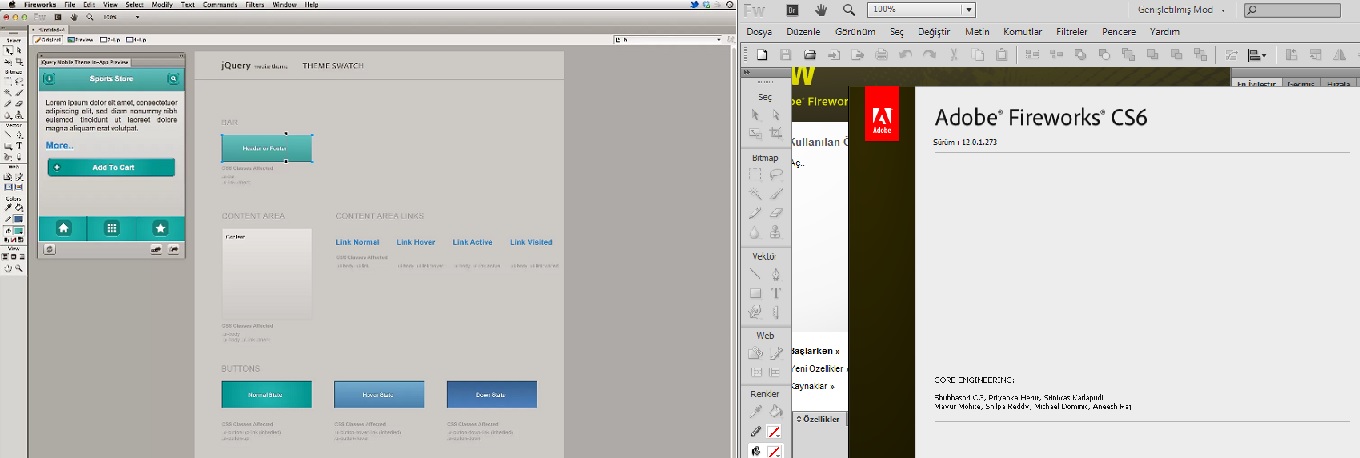Open the Filtreler menu

click(x=1073, y=32)
